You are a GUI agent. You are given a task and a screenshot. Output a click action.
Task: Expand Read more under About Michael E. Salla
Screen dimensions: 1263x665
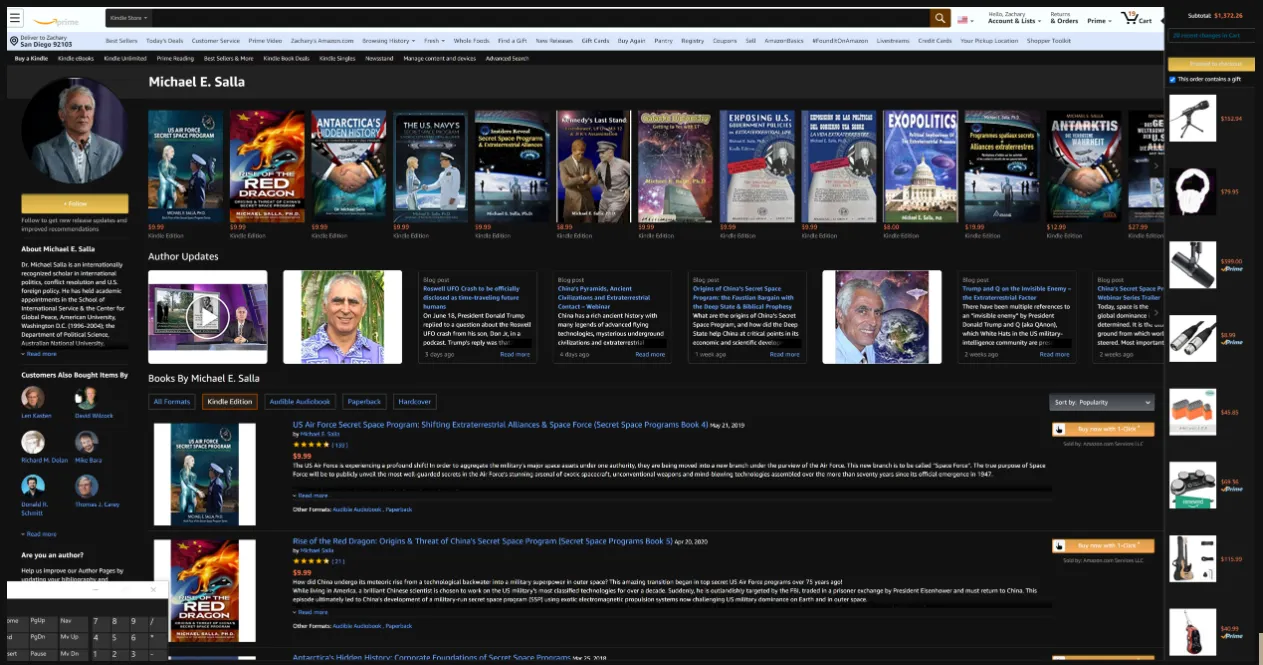[x=39, y=353]
